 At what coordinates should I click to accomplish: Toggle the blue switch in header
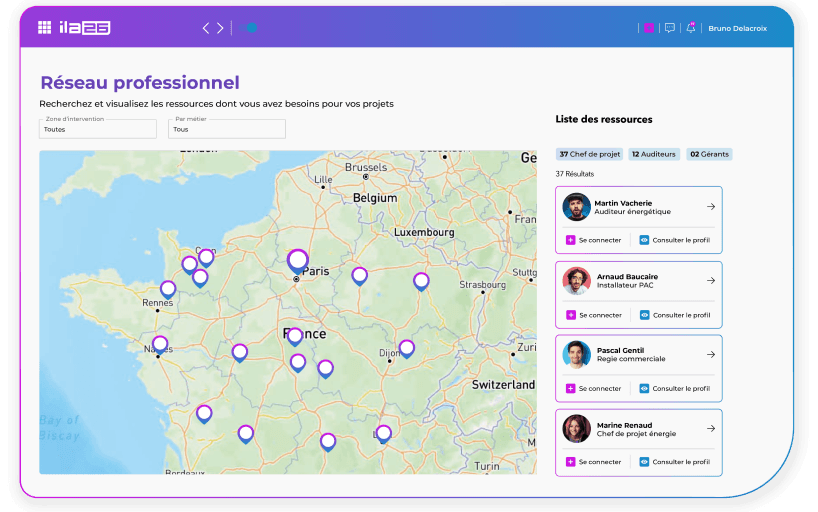[x=249, y=28]
